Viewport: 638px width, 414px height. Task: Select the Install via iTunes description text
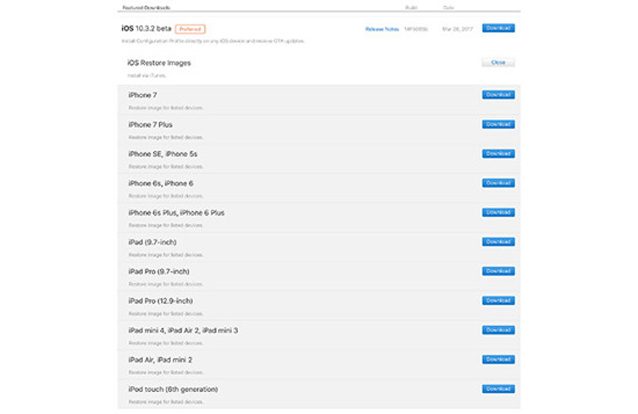point(147,76)
